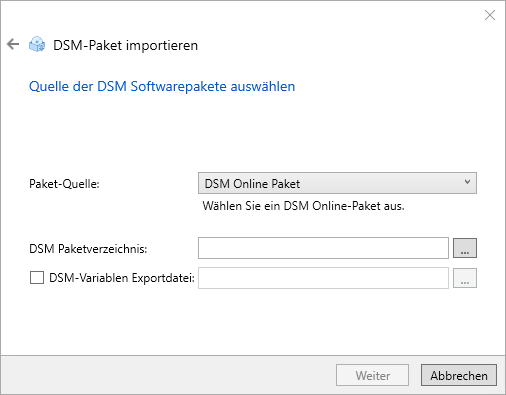Click the heading Quelle der DSM Softwarepakete auswählen

[x=162, y=86]
